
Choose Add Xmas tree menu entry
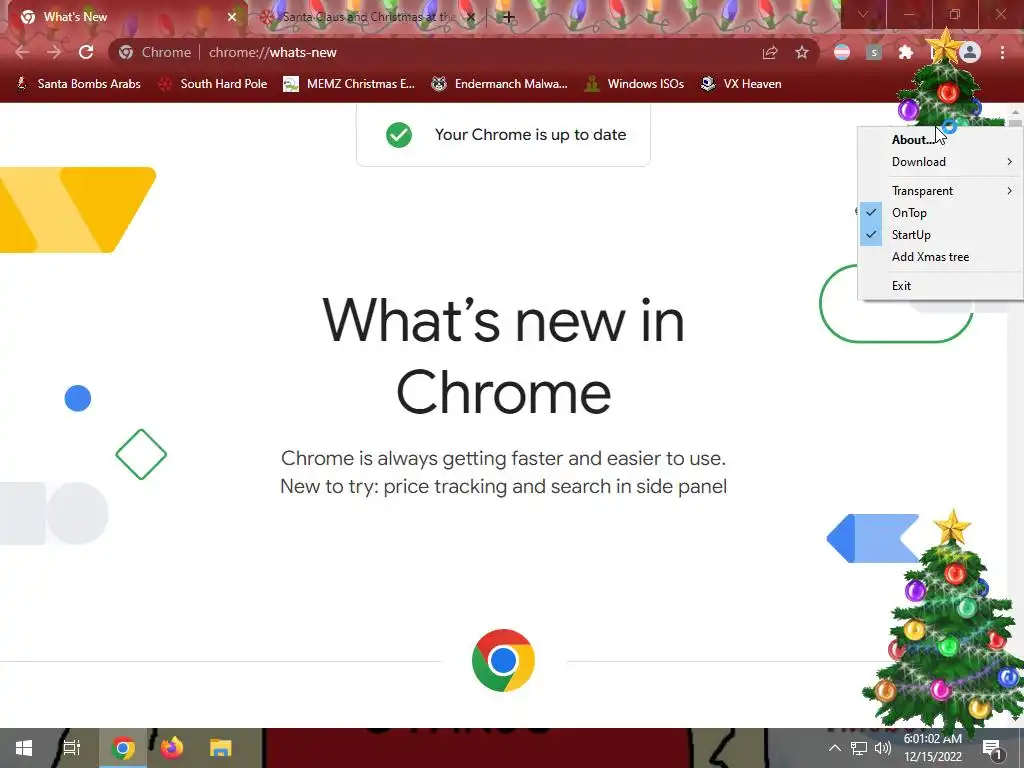940,257
